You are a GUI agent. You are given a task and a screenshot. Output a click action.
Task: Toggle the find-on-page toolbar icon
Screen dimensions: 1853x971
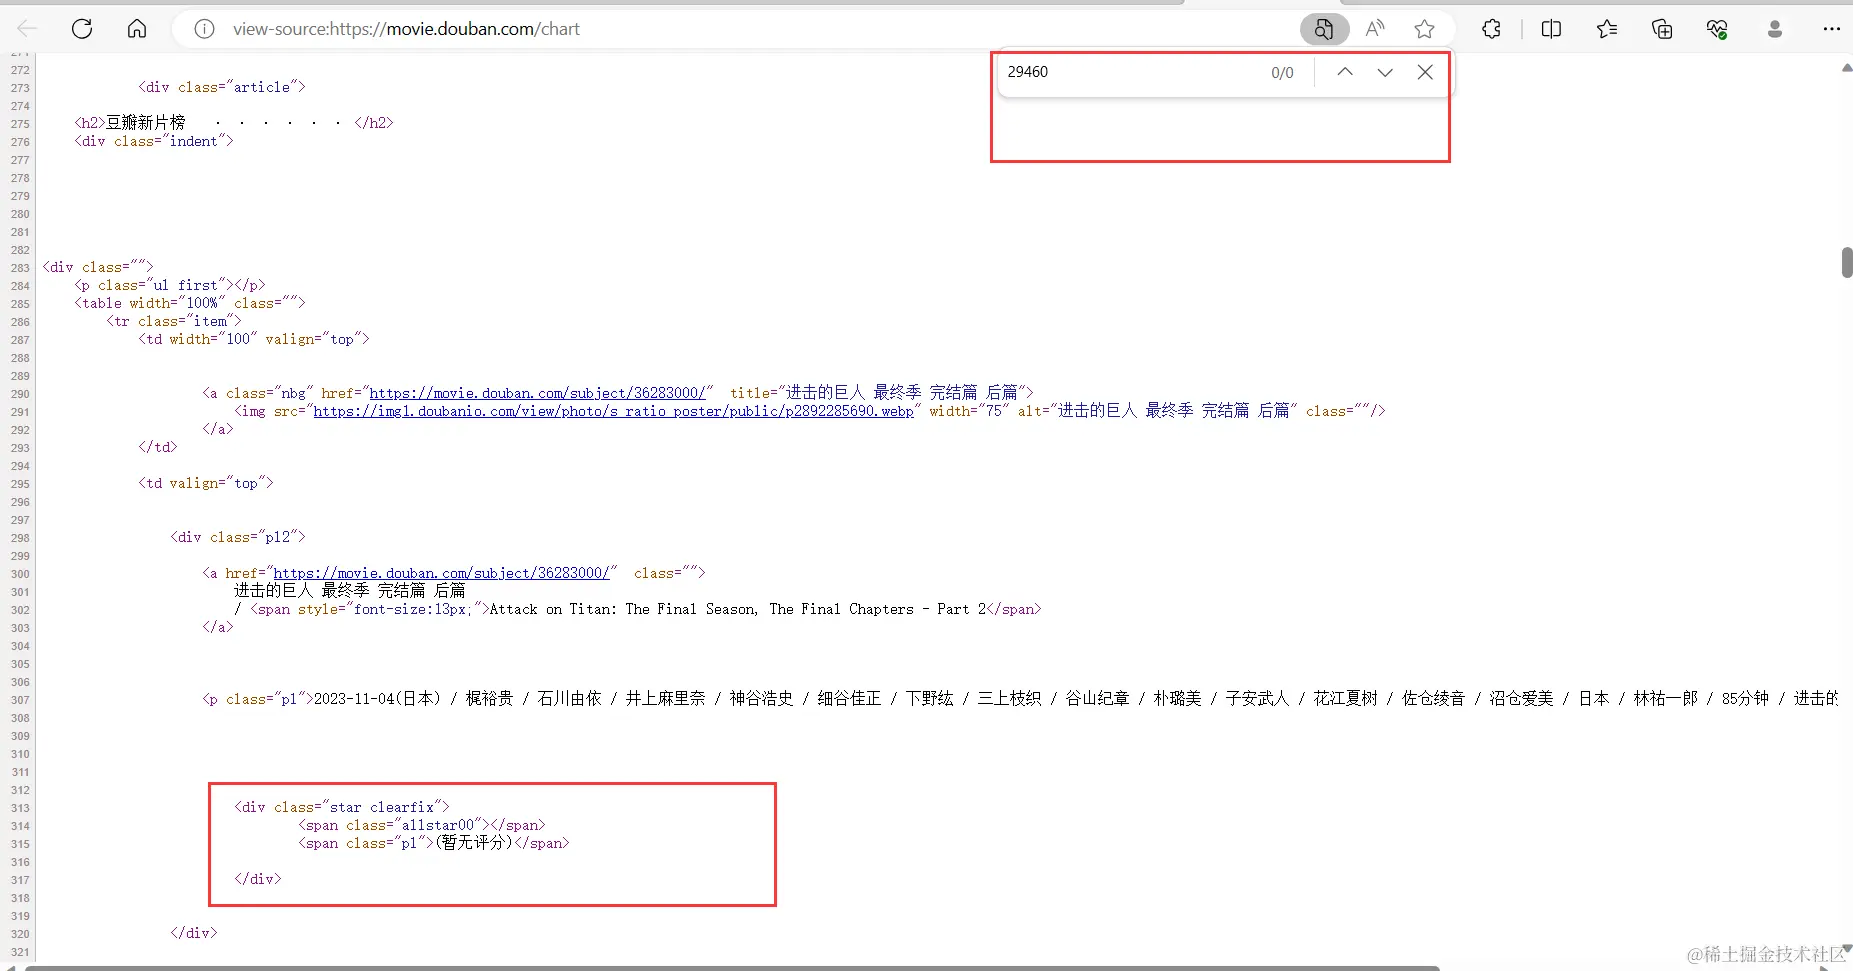(1324, 29)
